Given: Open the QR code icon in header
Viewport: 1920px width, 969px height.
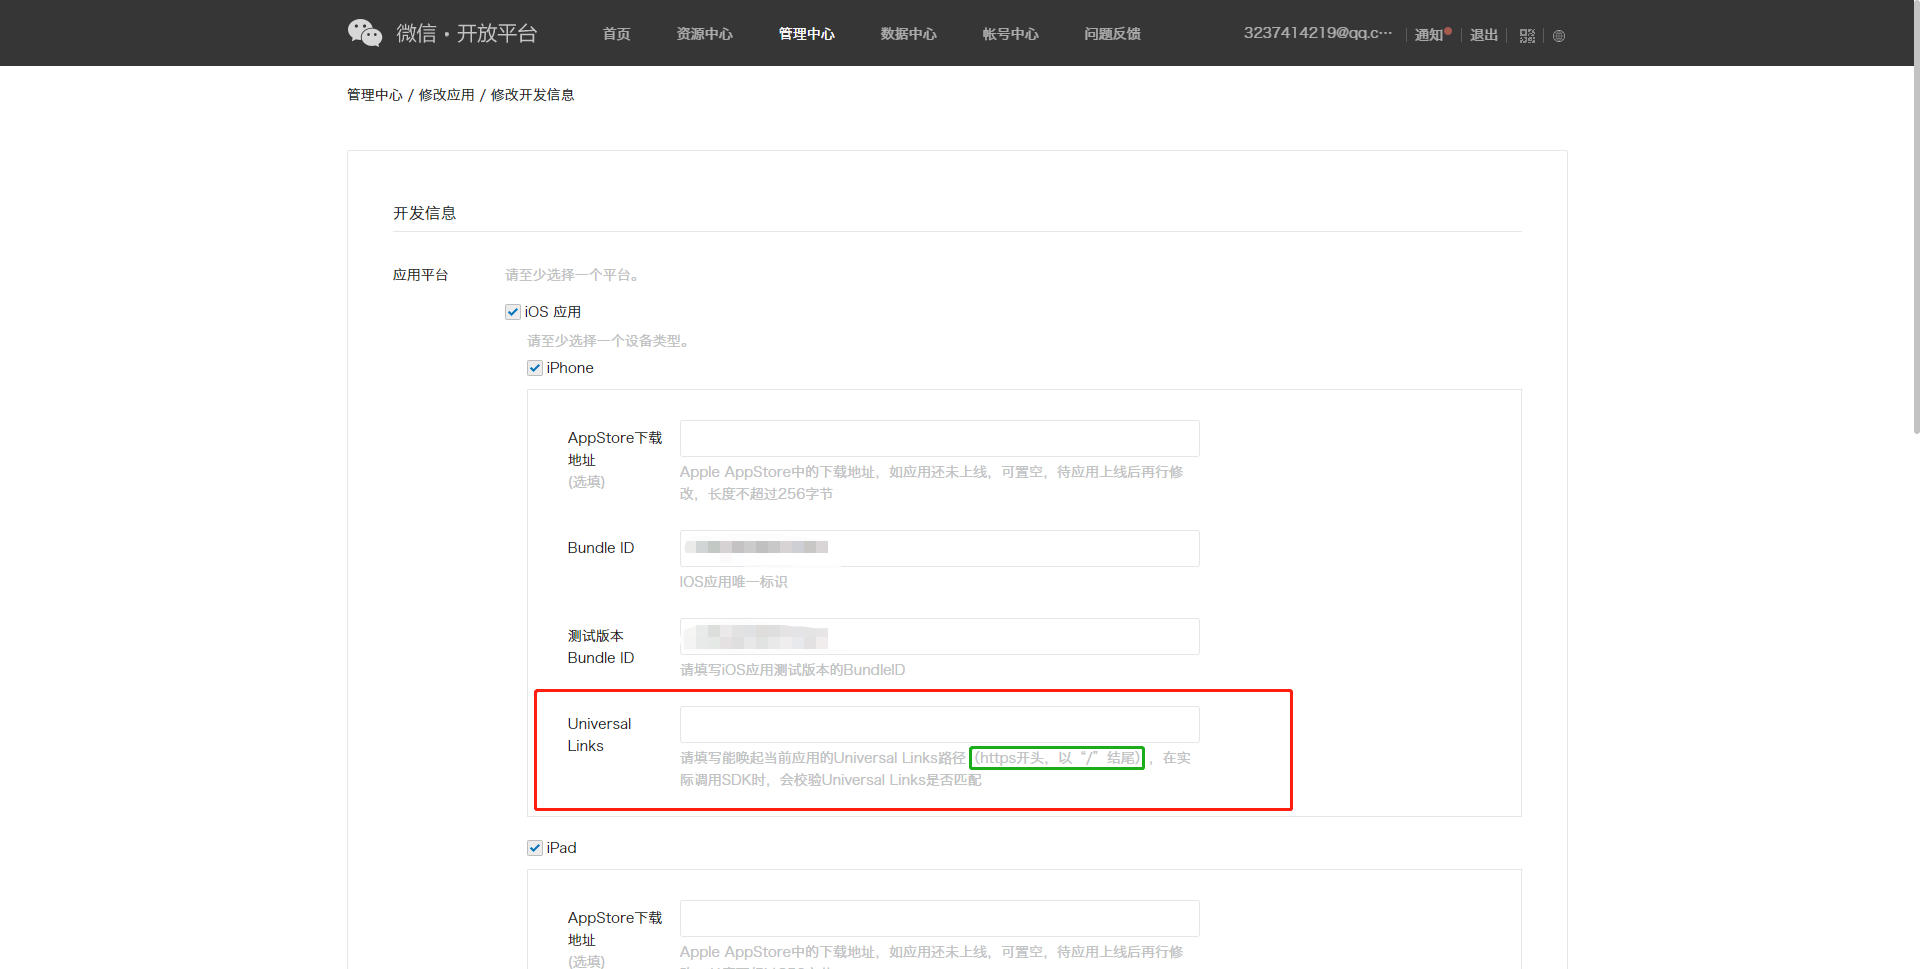Looking at the screenshot, I should coord(1527,36).
